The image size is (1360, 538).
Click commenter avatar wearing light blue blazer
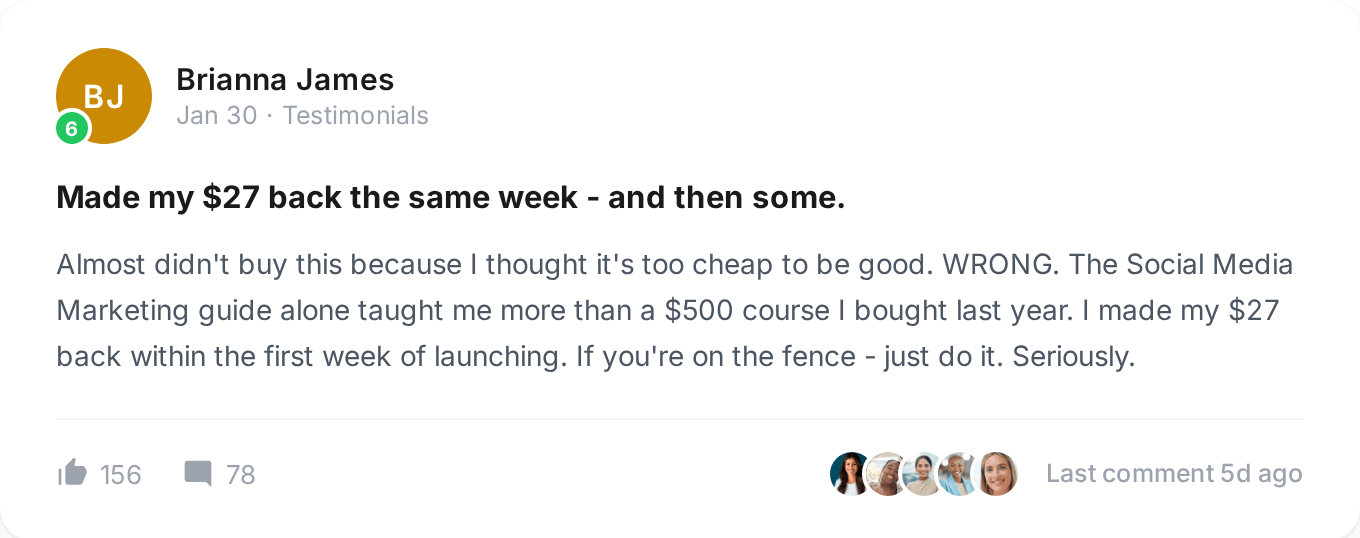[x=958, y=474]
